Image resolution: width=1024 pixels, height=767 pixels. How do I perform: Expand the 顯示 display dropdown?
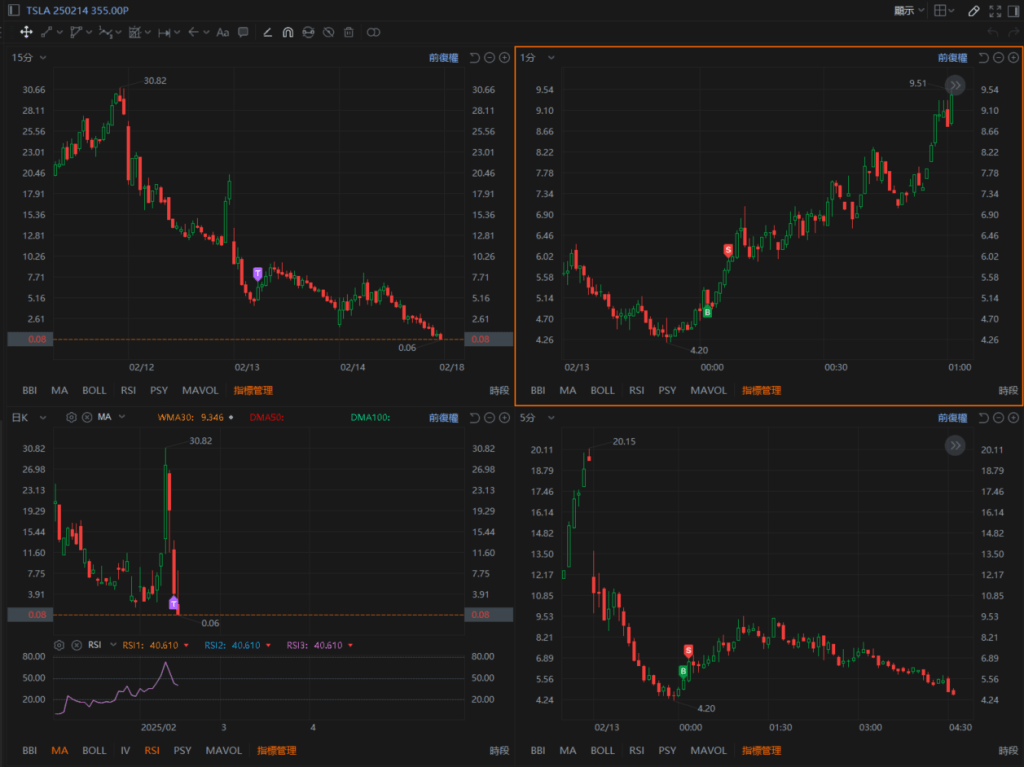tap(910, 11)
